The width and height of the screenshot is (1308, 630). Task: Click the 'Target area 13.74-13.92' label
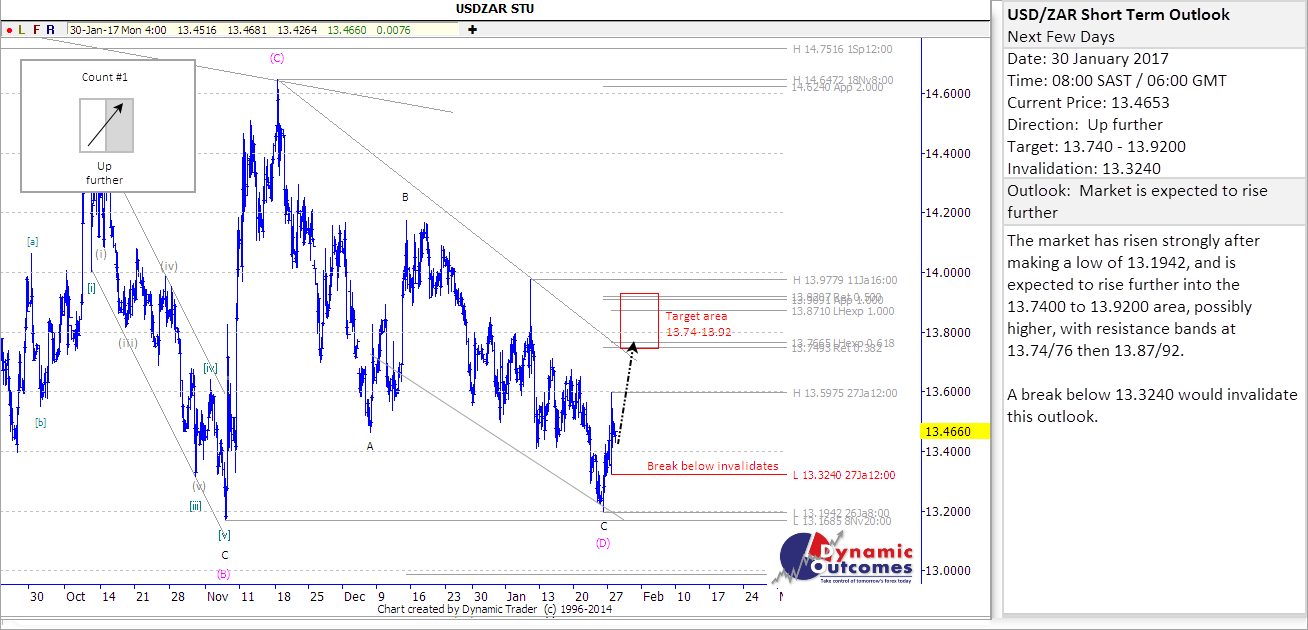pyautogui.click(x=697, y=324)
